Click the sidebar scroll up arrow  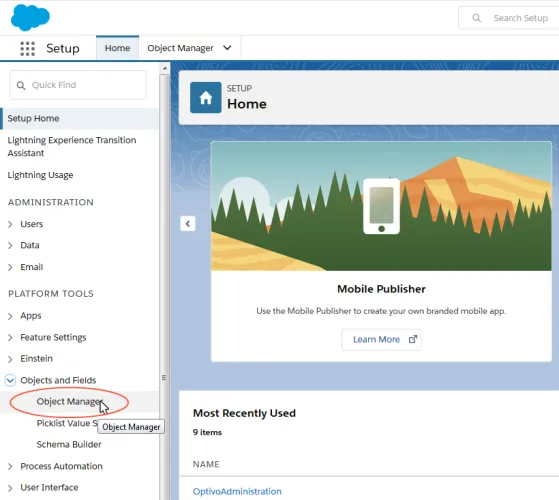tap(165, 68)
